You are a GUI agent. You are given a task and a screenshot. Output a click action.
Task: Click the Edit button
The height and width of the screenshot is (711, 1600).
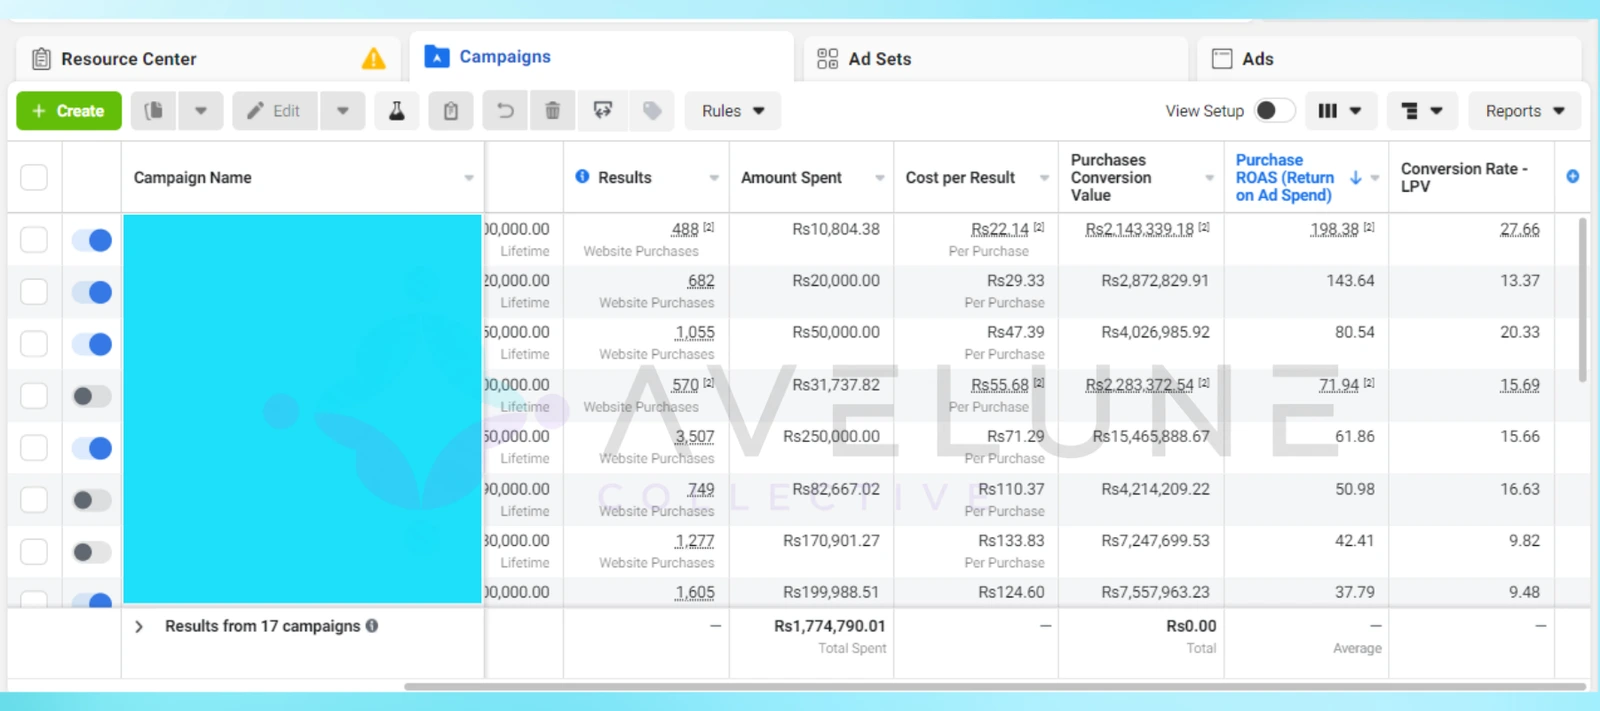coord(275,111)
